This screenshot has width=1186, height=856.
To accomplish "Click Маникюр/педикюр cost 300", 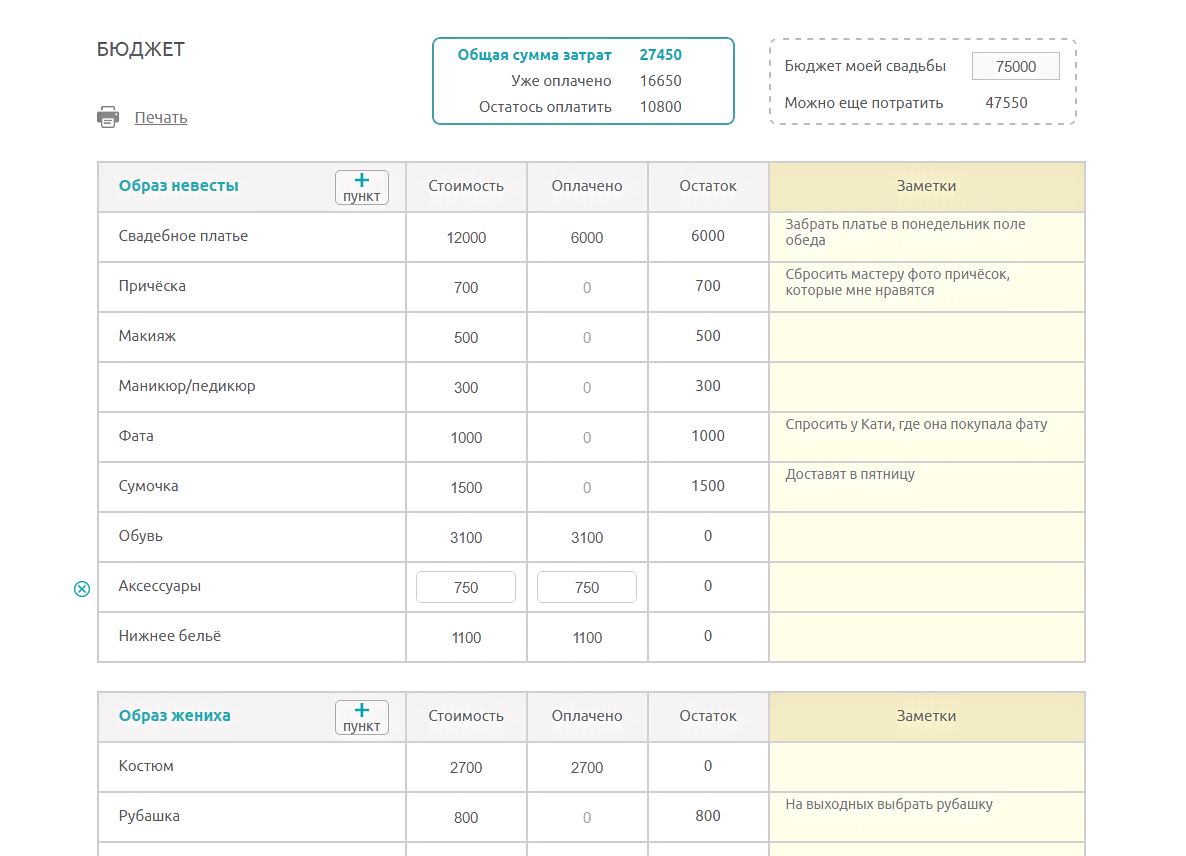I will pos(466,387).
